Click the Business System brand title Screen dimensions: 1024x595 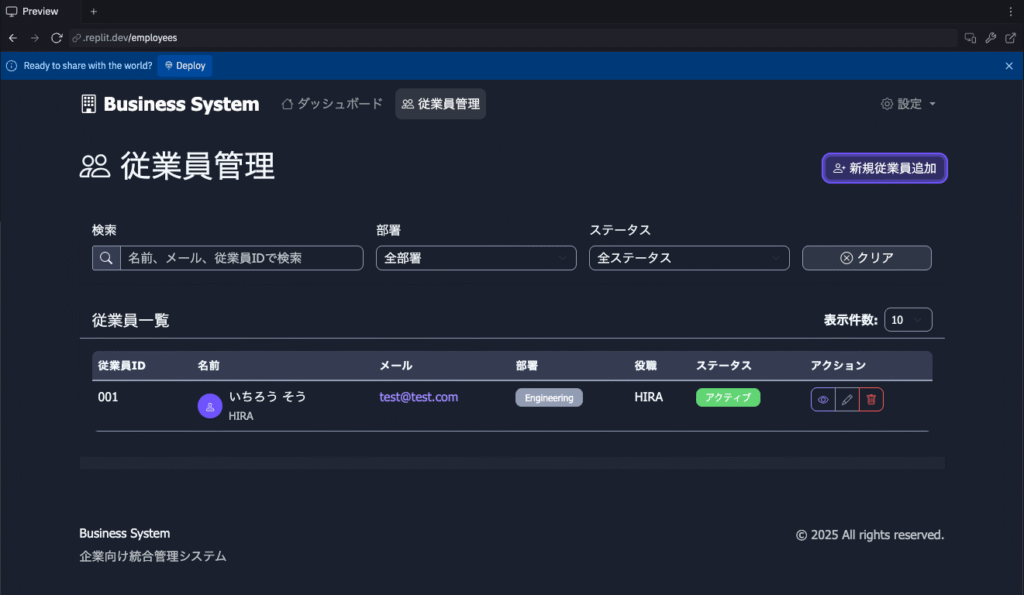pos(181,104)
